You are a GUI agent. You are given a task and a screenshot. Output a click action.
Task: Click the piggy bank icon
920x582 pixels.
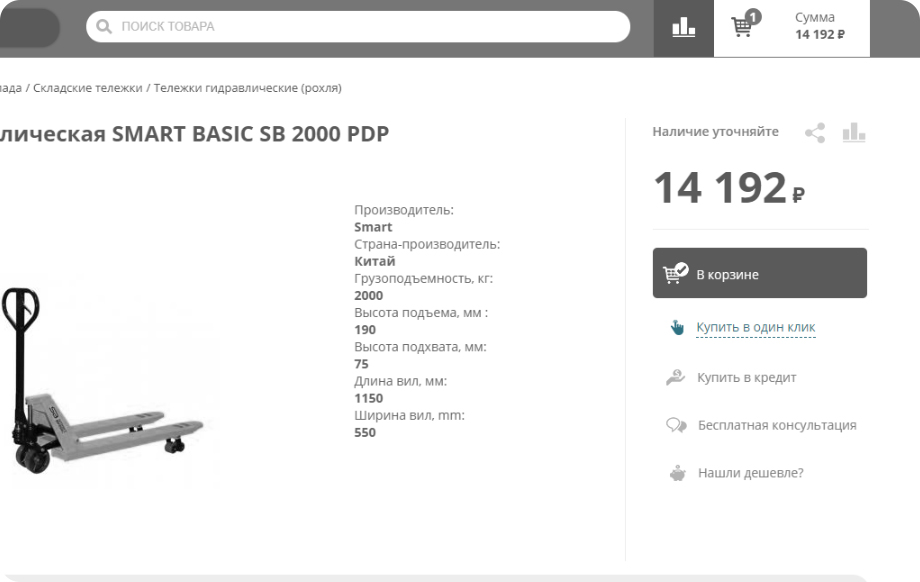click(x=676, y=473)
